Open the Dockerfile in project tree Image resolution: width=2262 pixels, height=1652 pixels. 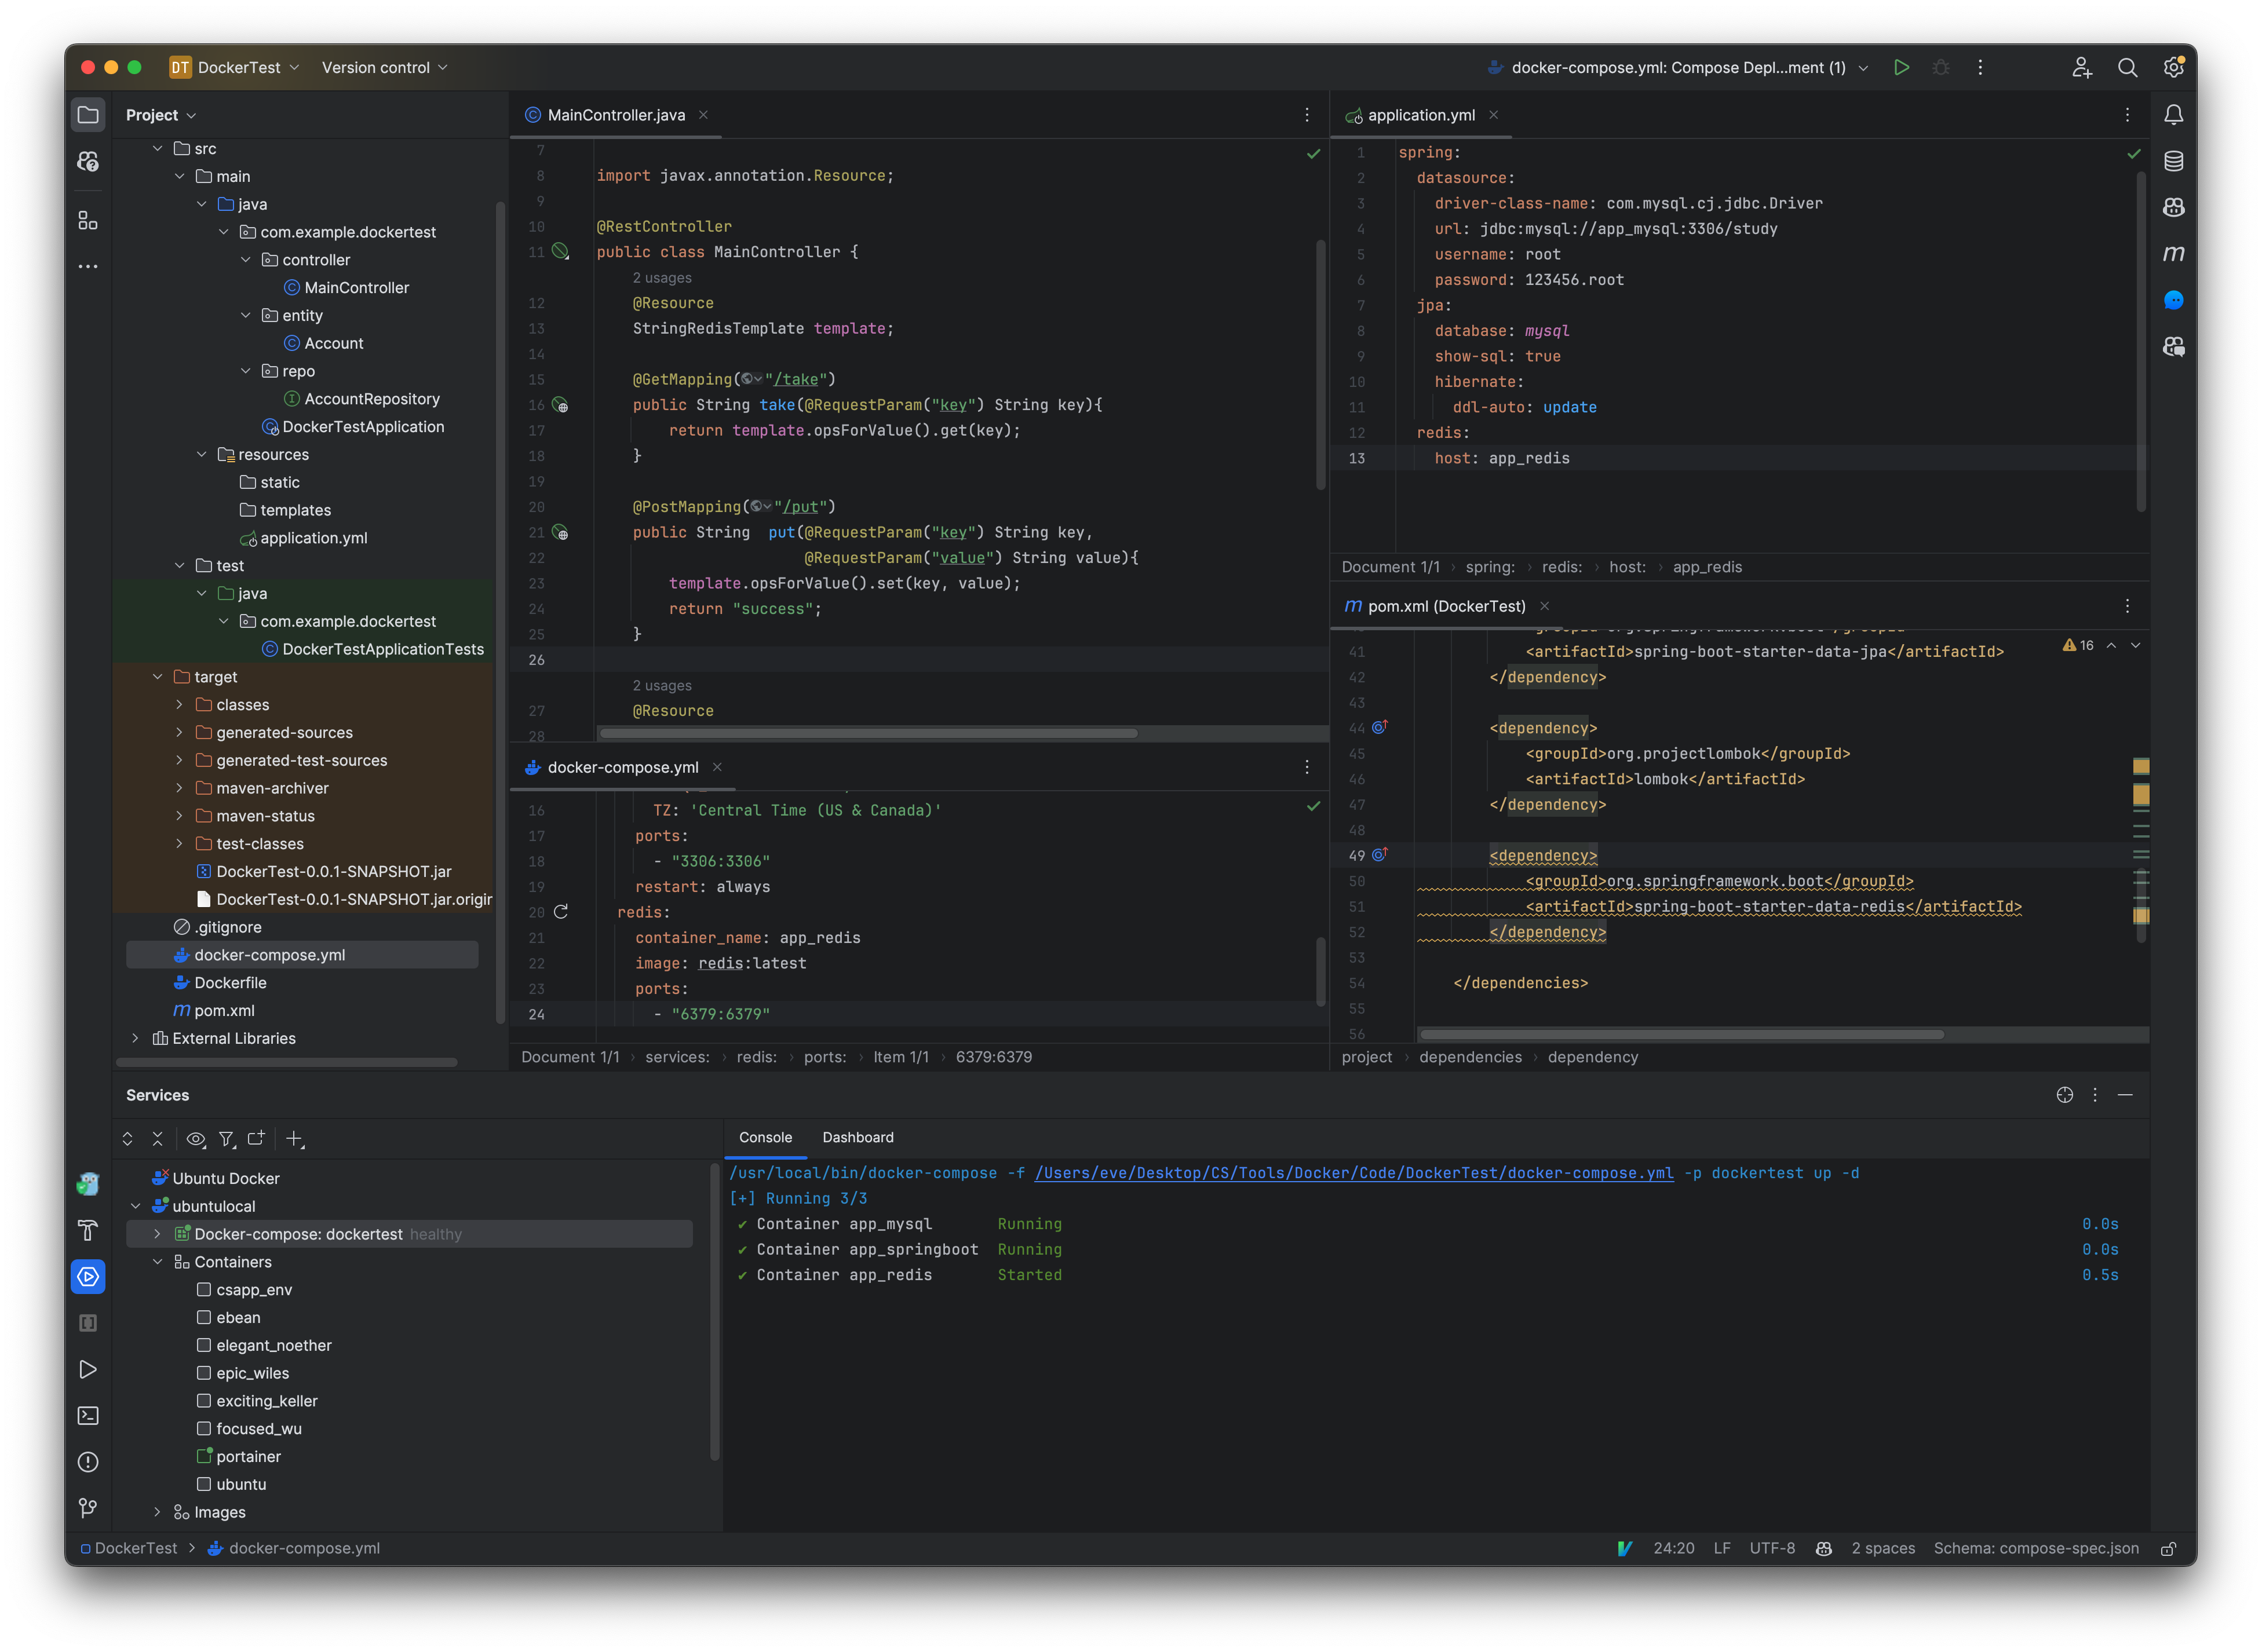230,983
